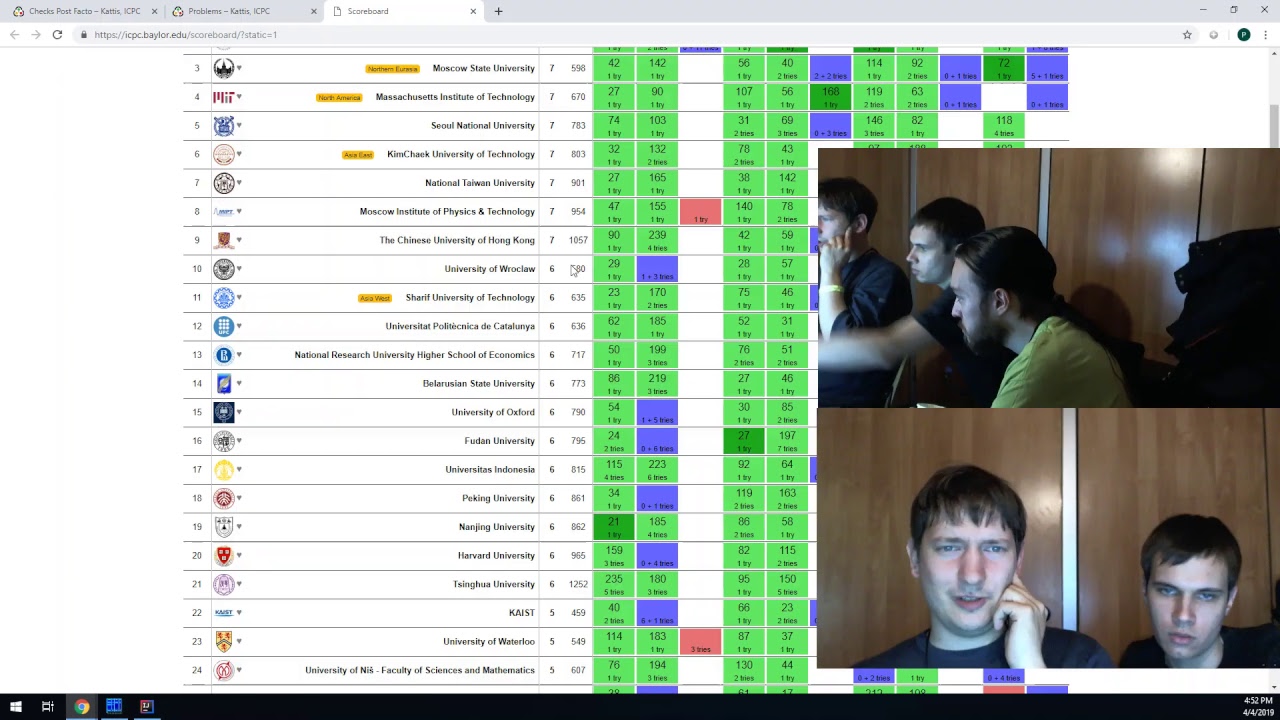This screenshot has width=1280, height=720.
Task: Click the Sharif University logo
Action: (x=224, y=297)
